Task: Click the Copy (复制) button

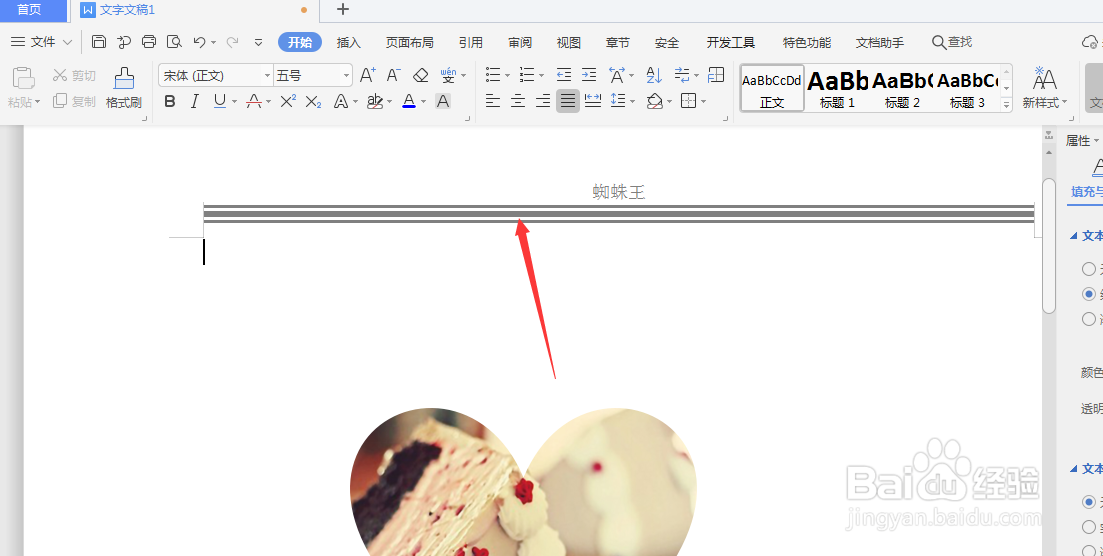Action: [x=74, y=101]
